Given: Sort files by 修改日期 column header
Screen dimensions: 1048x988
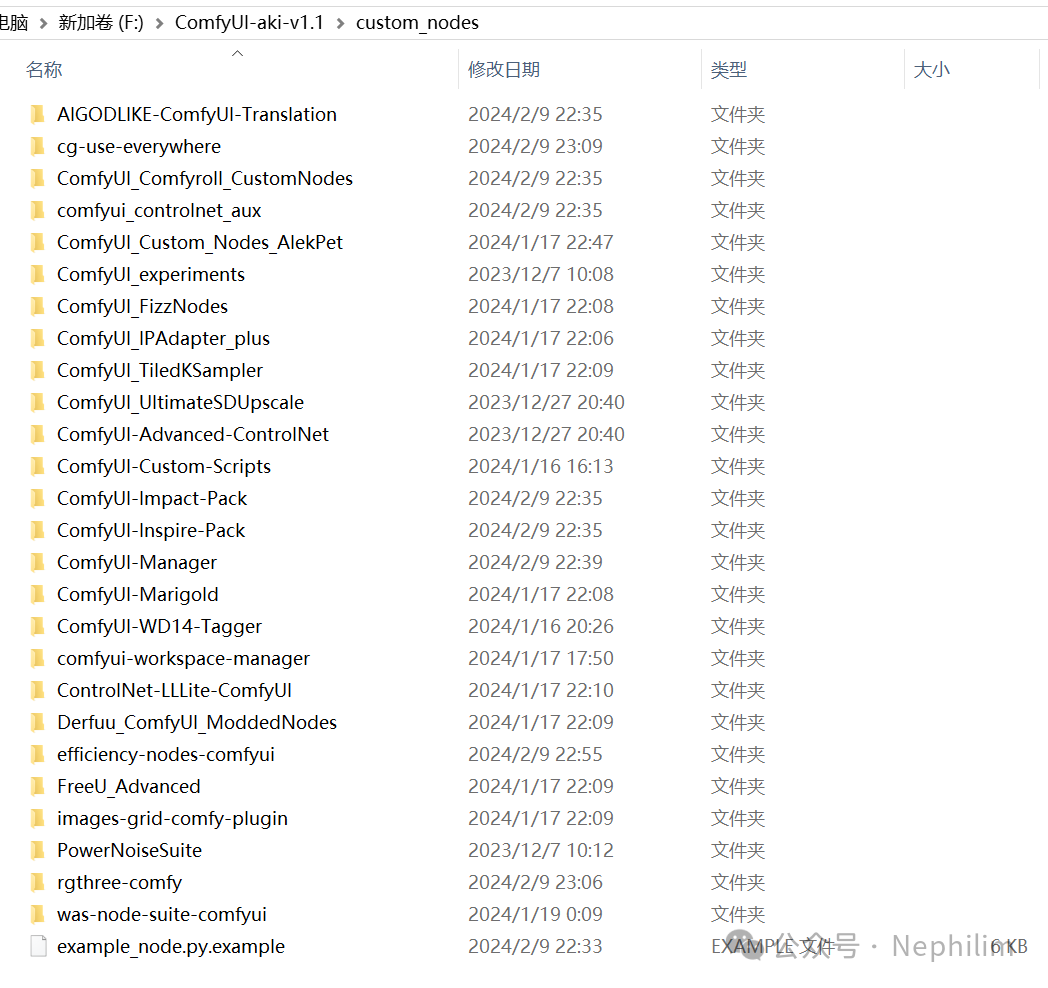Looking at the screenshot, I should pyautogui.click(x=504, y=70).
